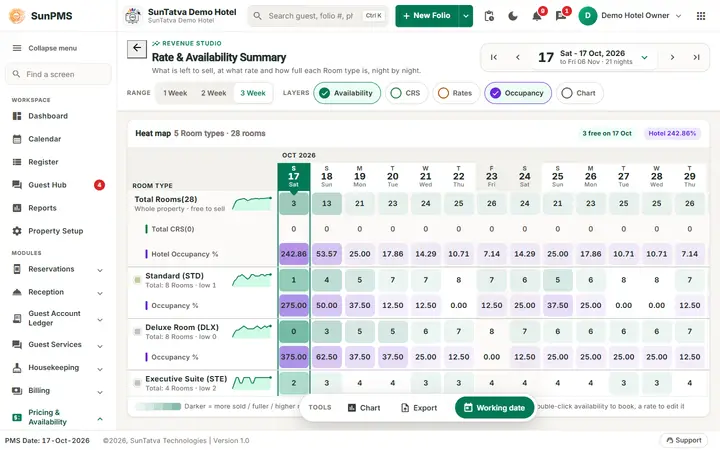The width and height of the screenshot is (720, 450).
Task: Click the New Folio button
Action: [427, 16]
